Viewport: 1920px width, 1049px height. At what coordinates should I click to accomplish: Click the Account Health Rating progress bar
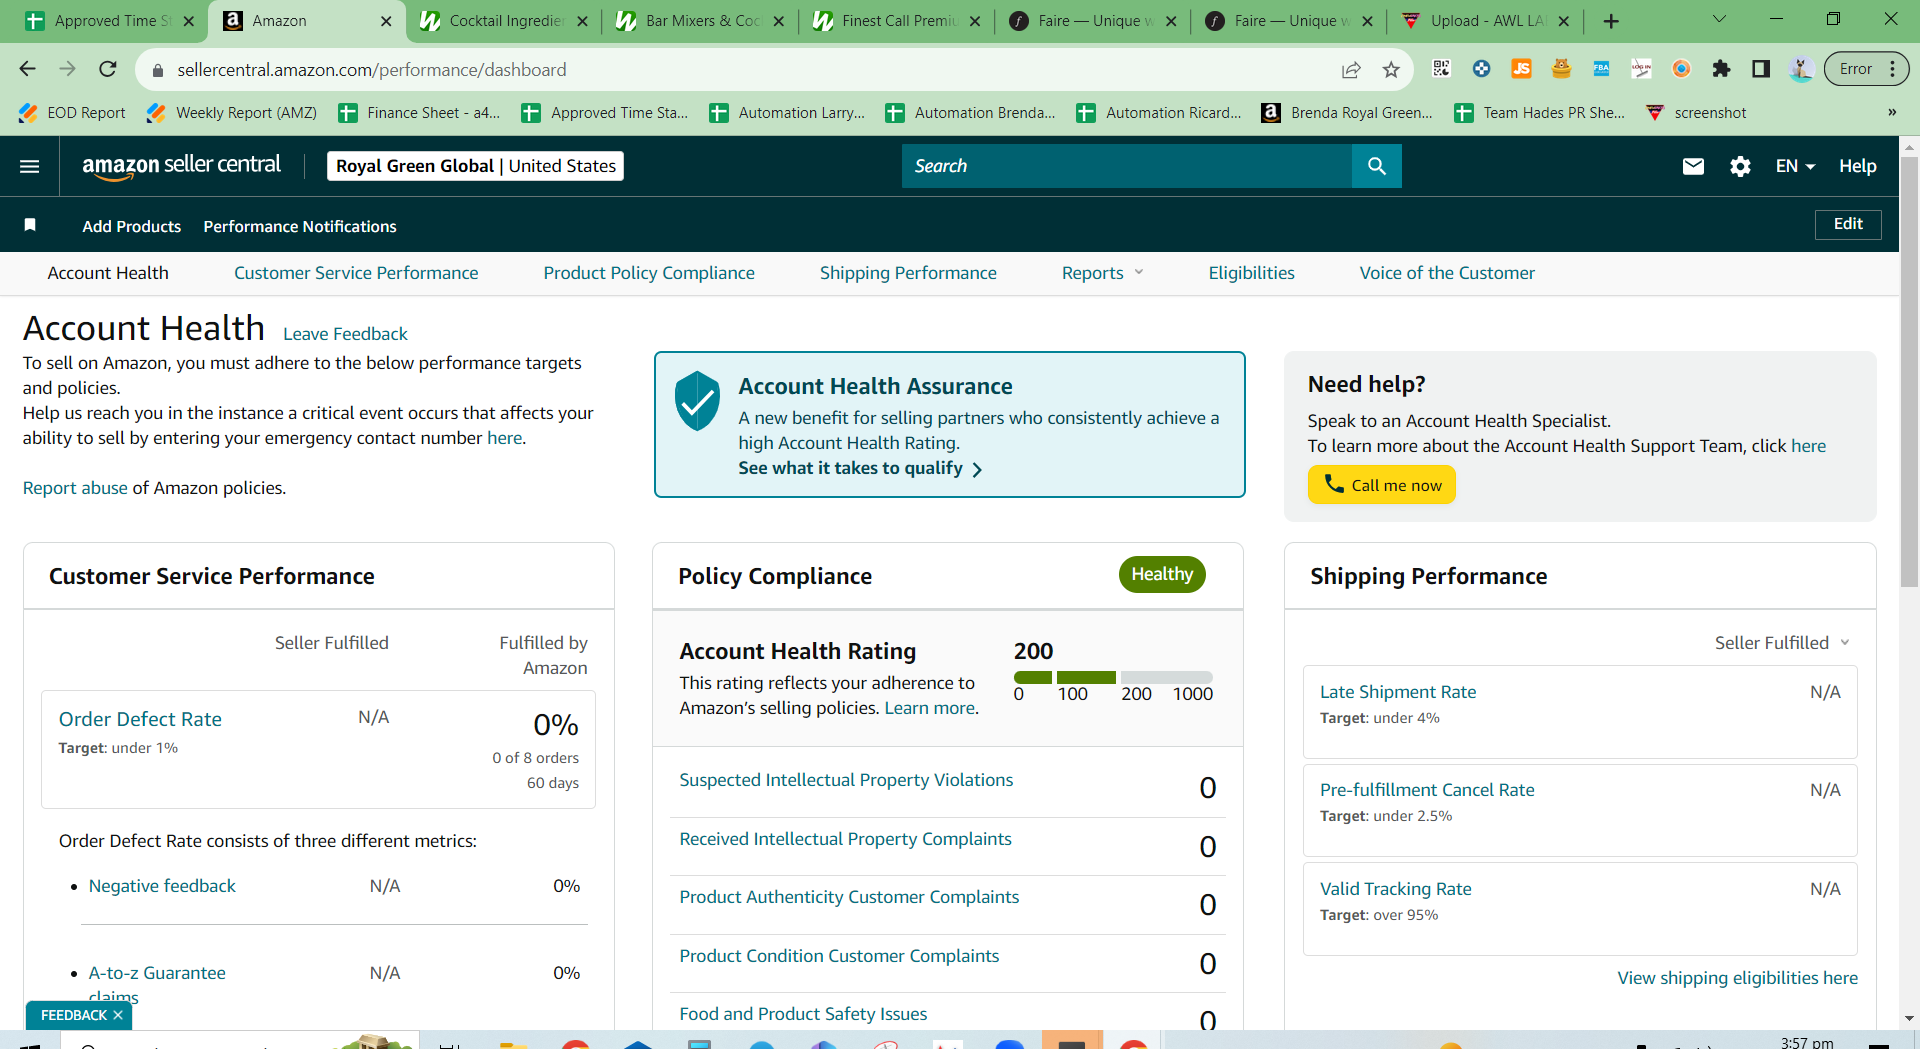point(1113,677)
